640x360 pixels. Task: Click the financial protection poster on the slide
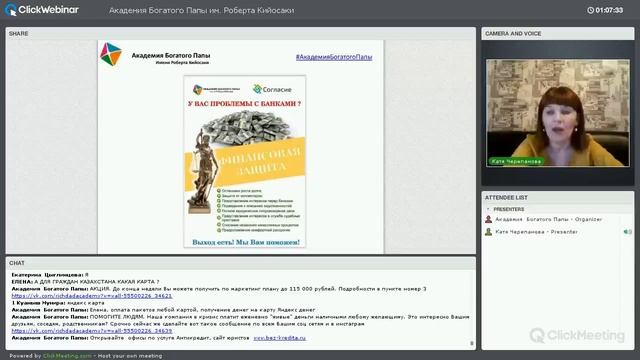244,161
